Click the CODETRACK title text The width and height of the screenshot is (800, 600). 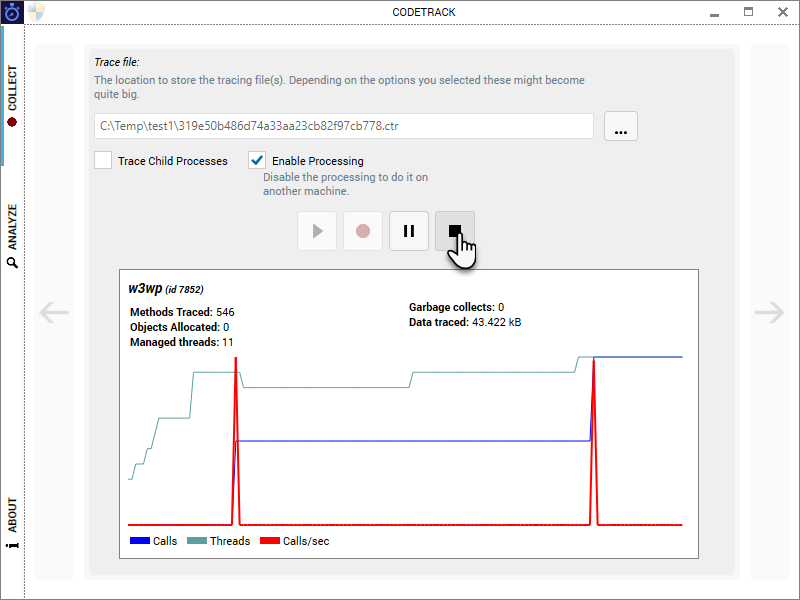point(424,12)
